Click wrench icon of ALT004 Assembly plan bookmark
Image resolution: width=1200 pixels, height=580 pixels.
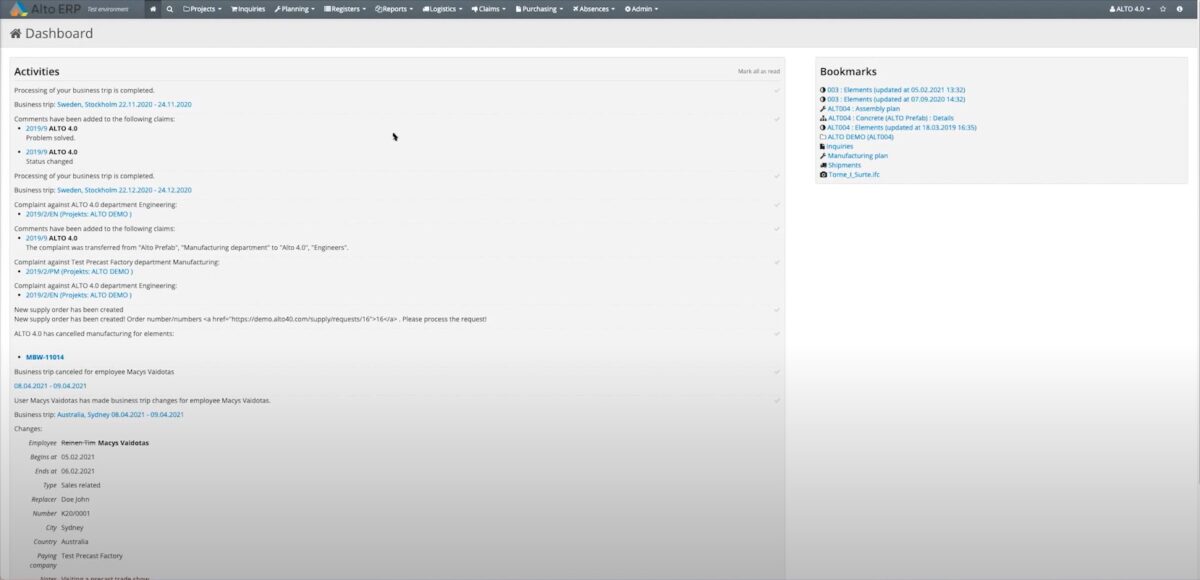point(822,109)
